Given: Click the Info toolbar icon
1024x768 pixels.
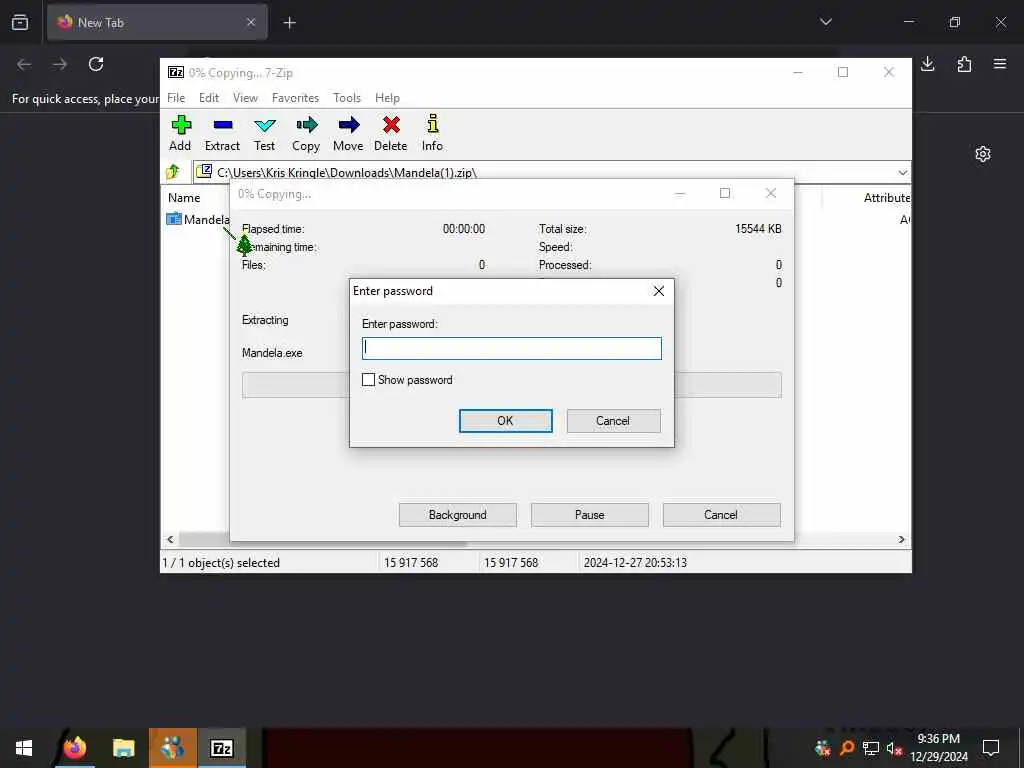Looking at the screenshot, I should coord(432,133).
